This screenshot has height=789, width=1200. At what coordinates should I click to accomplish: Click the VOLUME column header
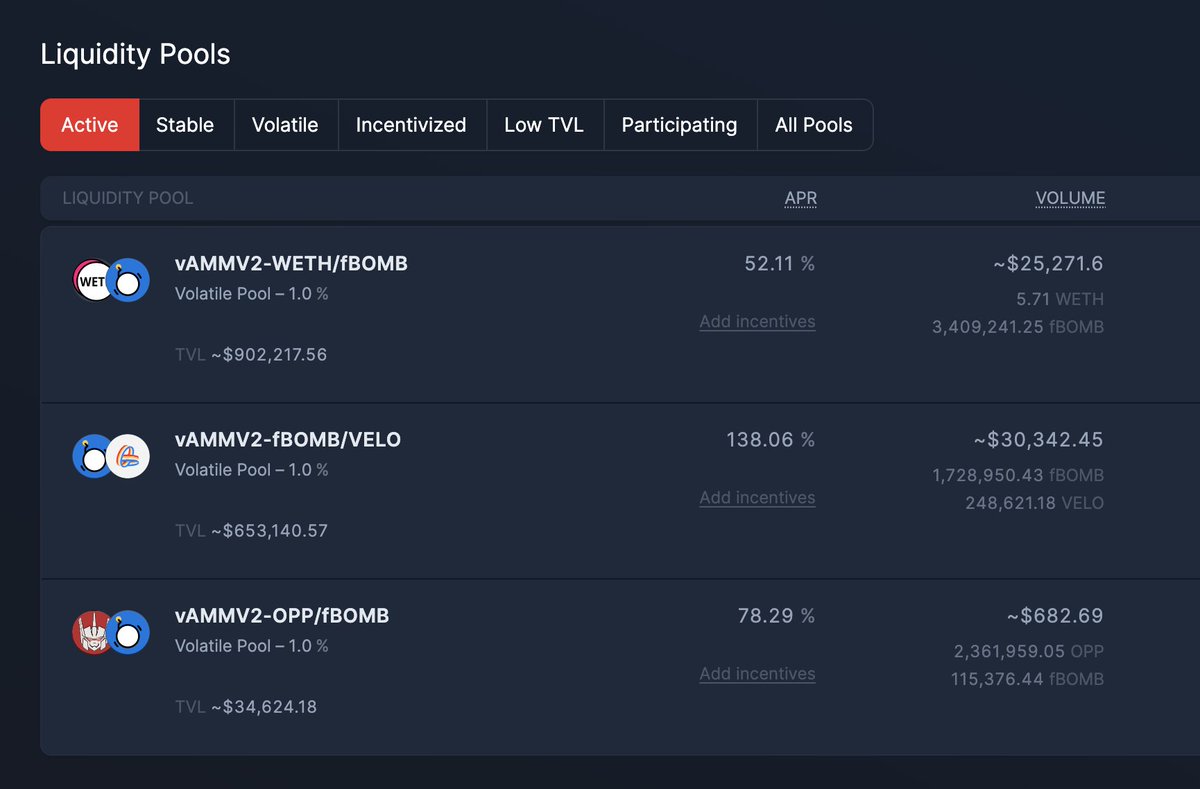point(1070,198)
